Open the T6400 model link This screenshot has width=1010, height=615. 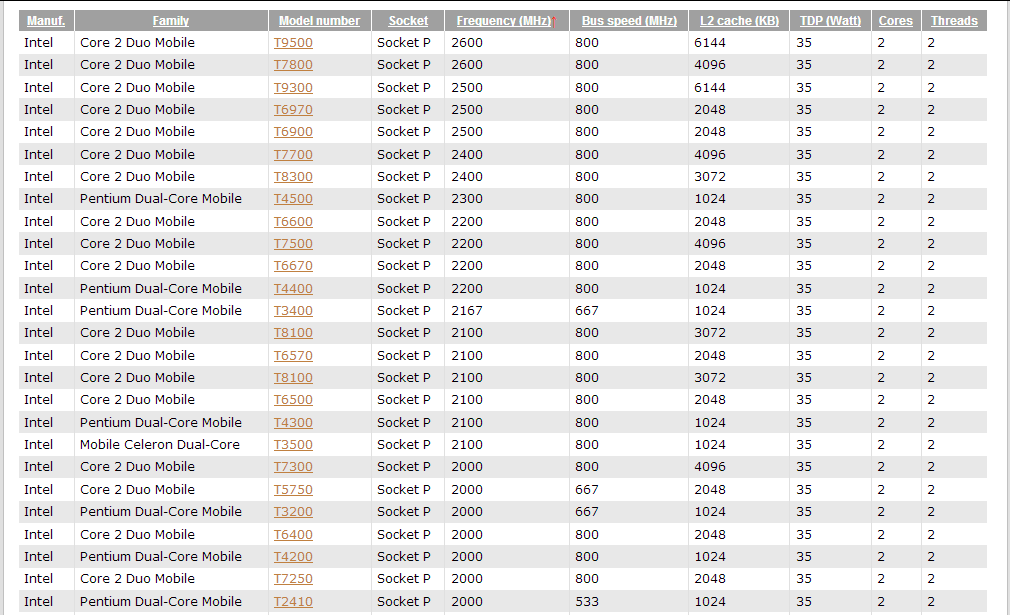[293, 535]
